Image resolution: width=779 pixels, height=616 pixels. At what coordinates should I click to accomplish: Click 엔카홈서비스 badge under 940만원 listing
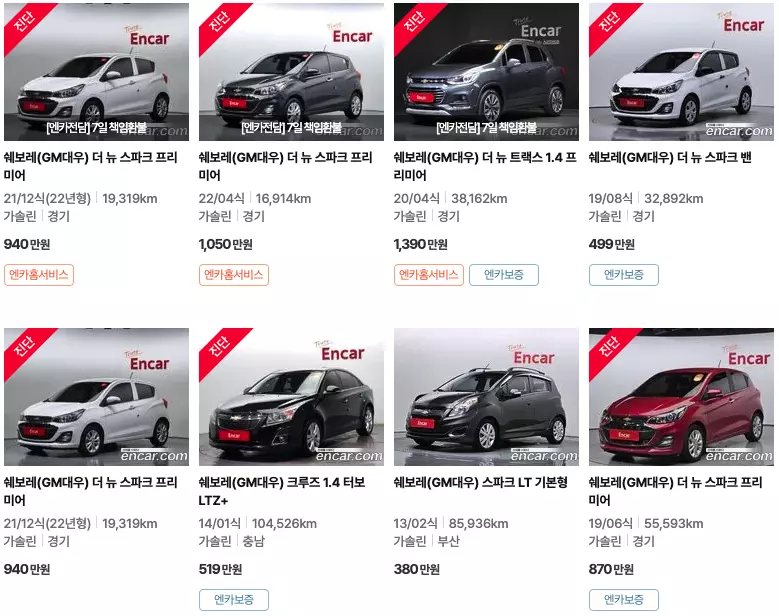[39, 275]
